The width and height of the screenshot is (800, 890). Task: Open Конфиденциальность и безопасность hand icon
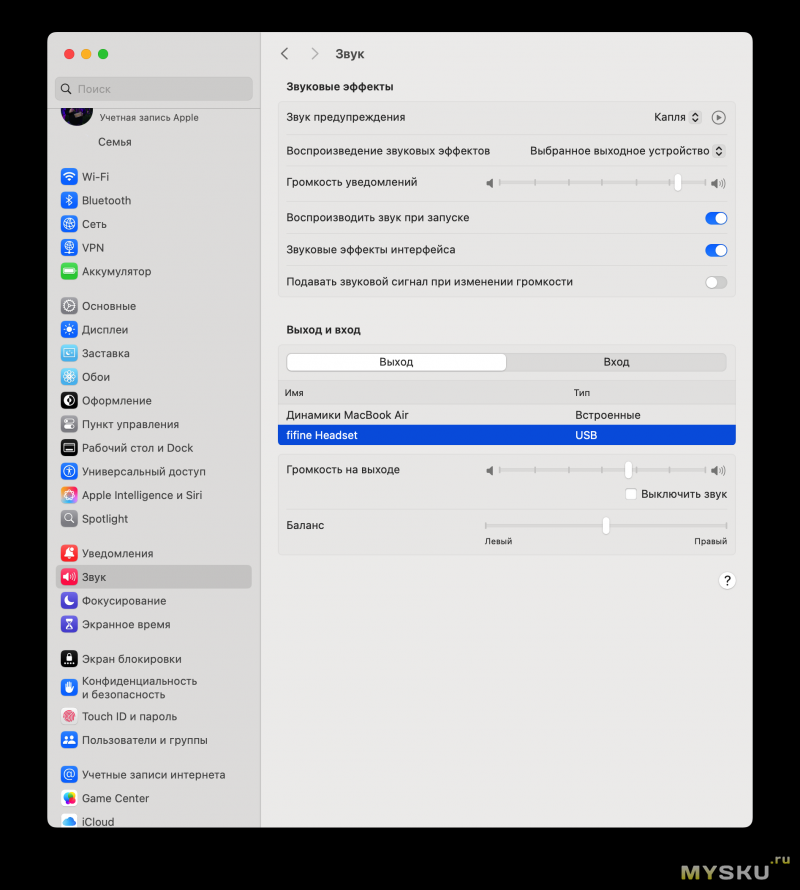[x=69, y=687]
